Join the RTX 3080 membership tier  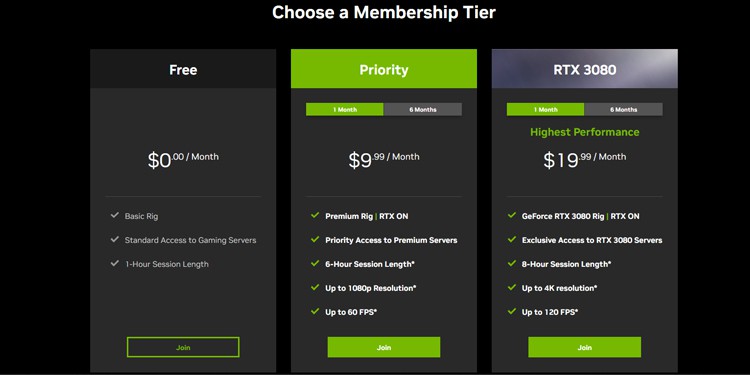click(x=585, y=347)
